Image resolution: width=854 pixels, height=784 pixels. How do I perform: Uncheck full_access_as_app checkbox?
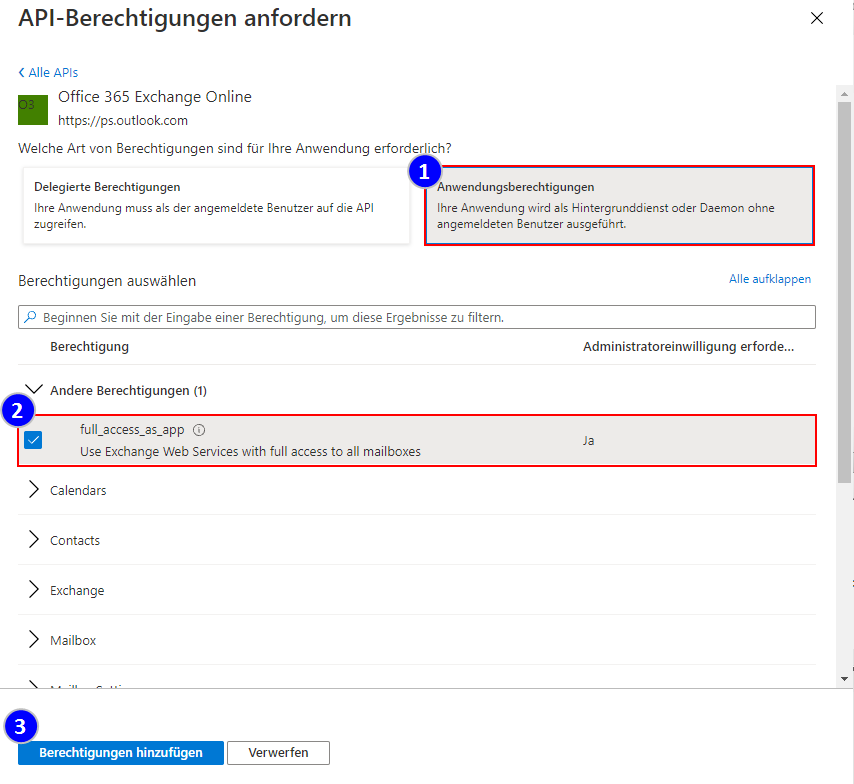[33, 440]
